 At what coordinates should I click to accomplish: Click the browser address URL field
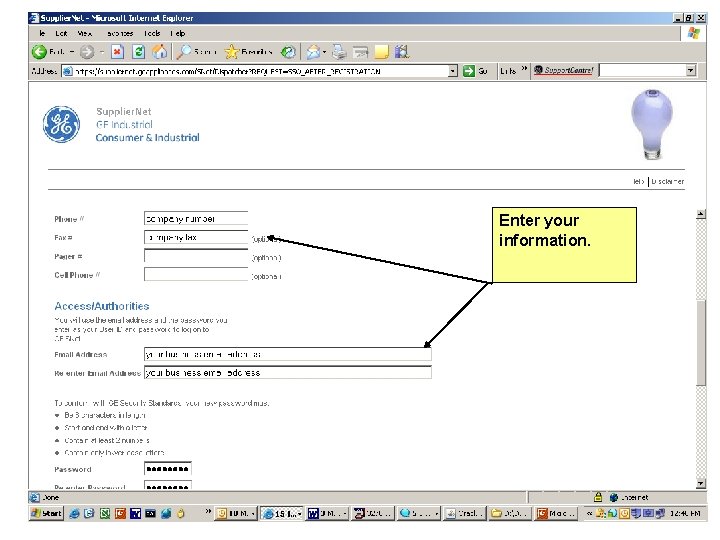click(x=260, y=71)
